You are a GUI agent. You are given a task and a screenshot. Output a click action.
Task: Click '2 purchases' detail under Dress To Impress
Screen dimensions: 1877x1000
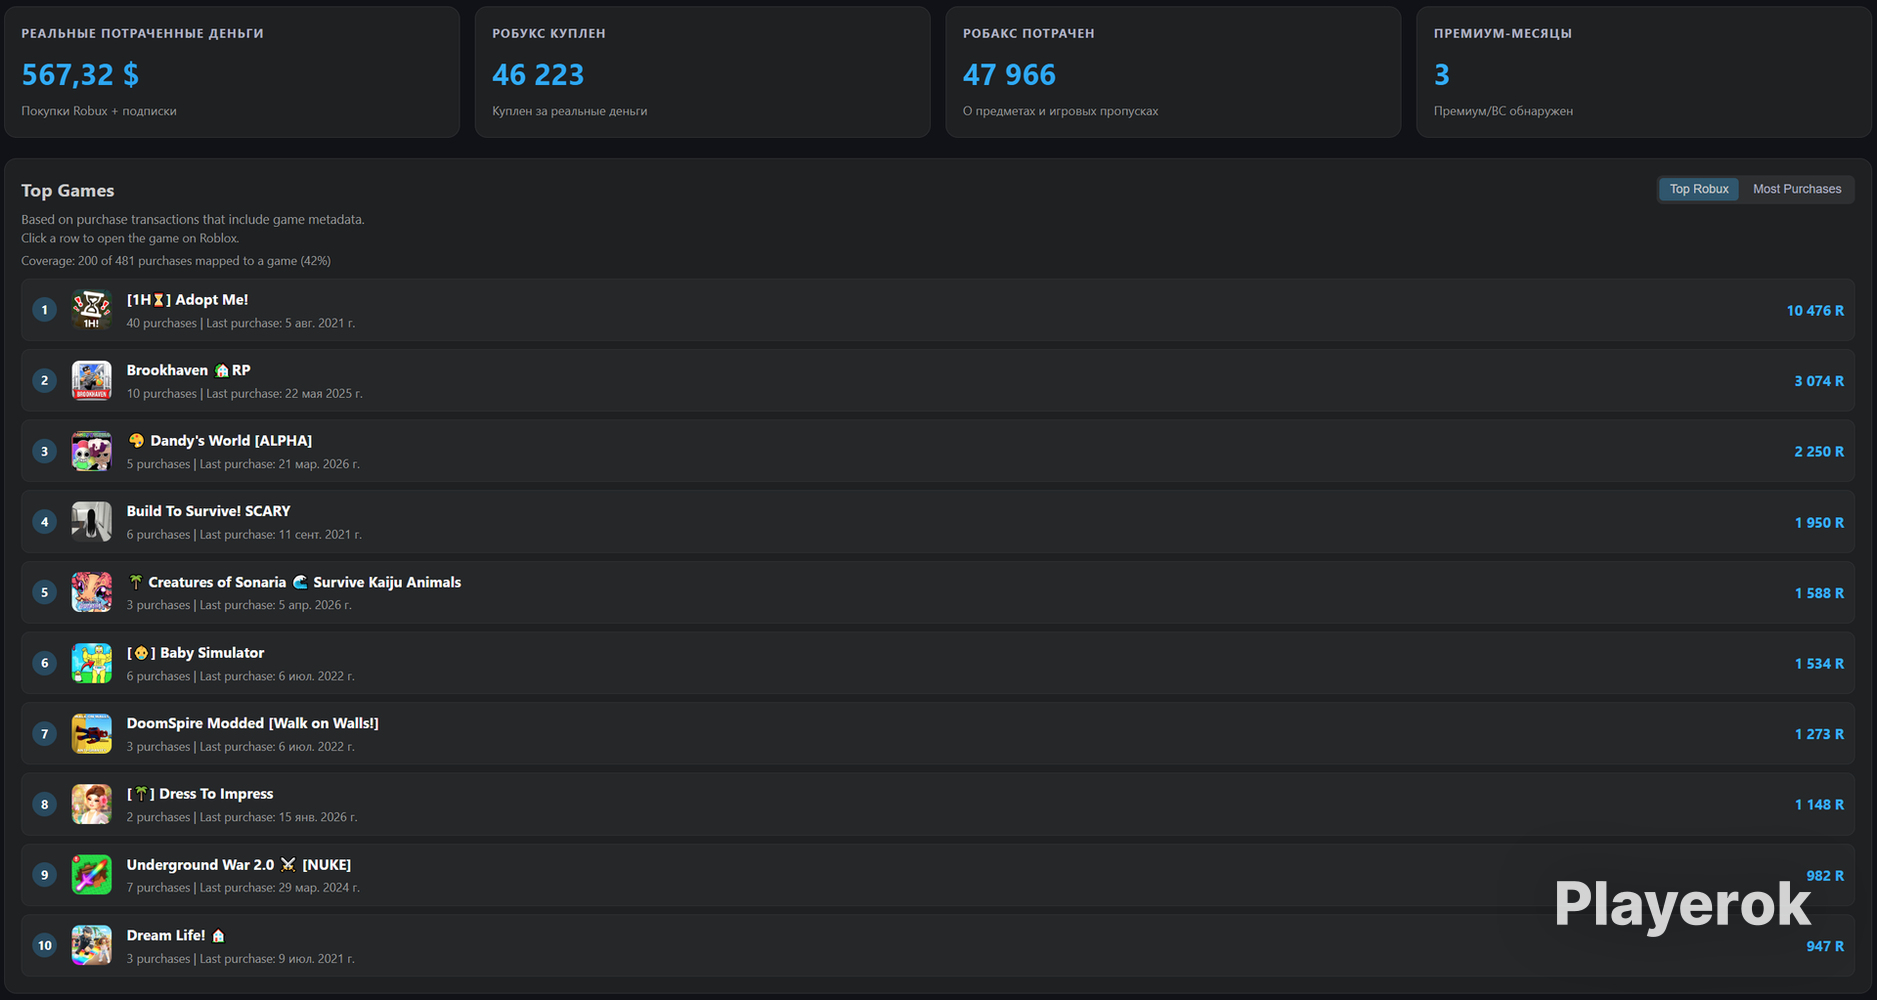point(158,817)
